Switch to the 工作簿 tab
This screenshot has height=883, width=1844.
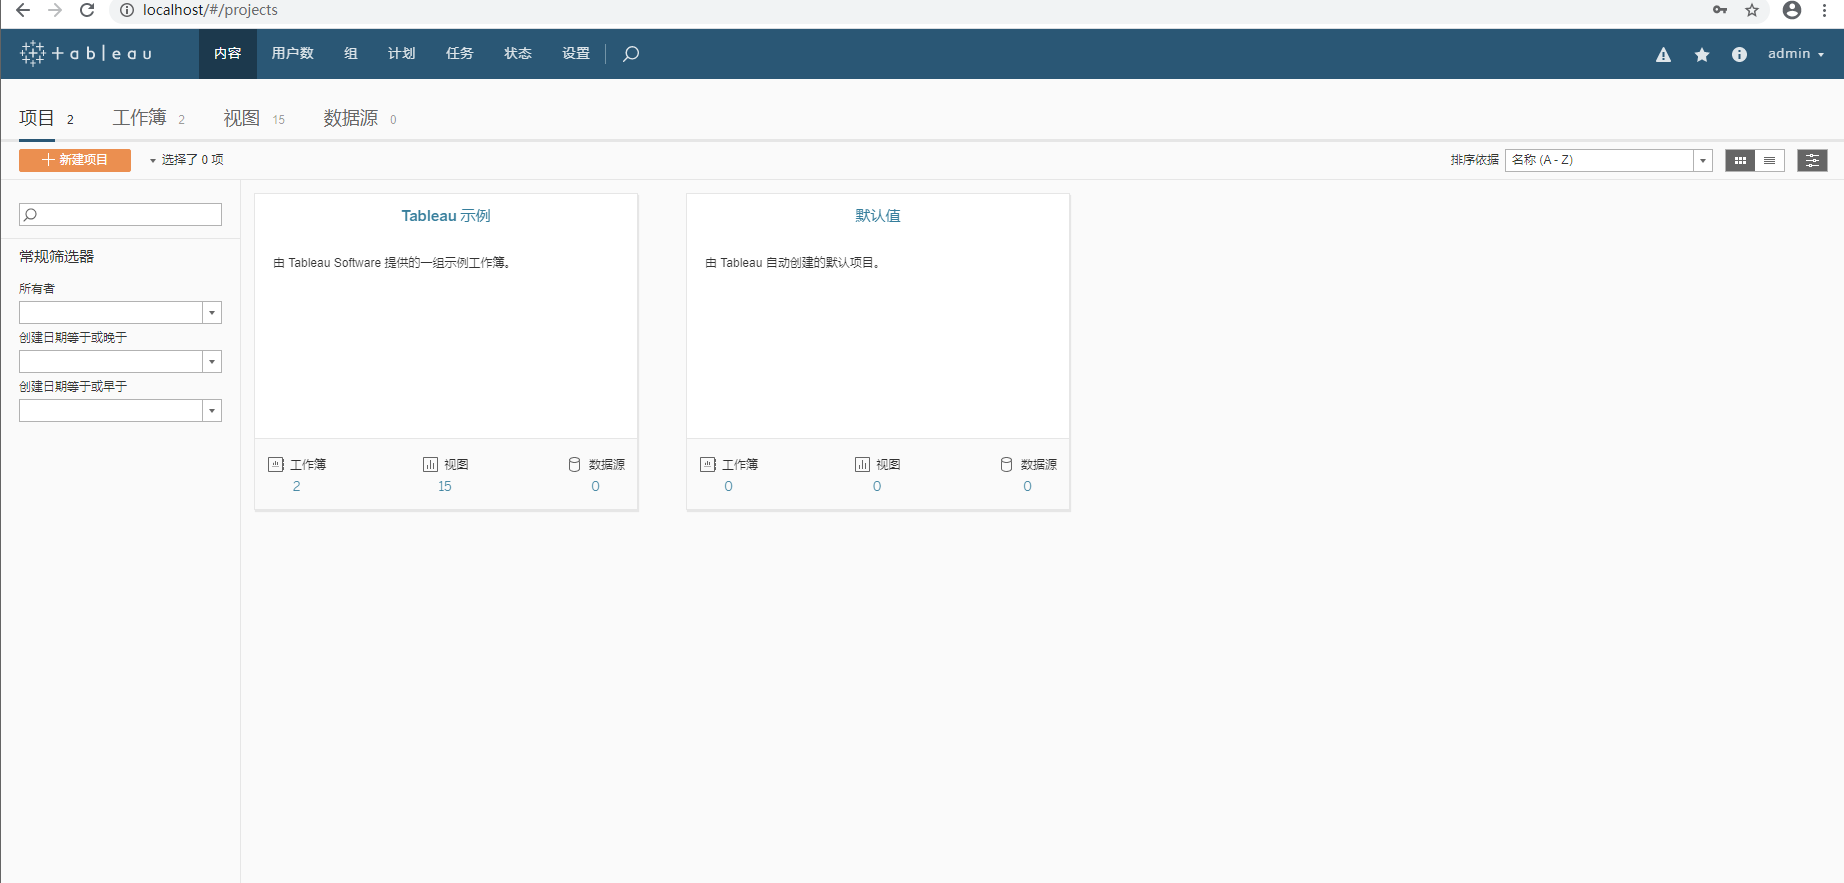(148, 118)
